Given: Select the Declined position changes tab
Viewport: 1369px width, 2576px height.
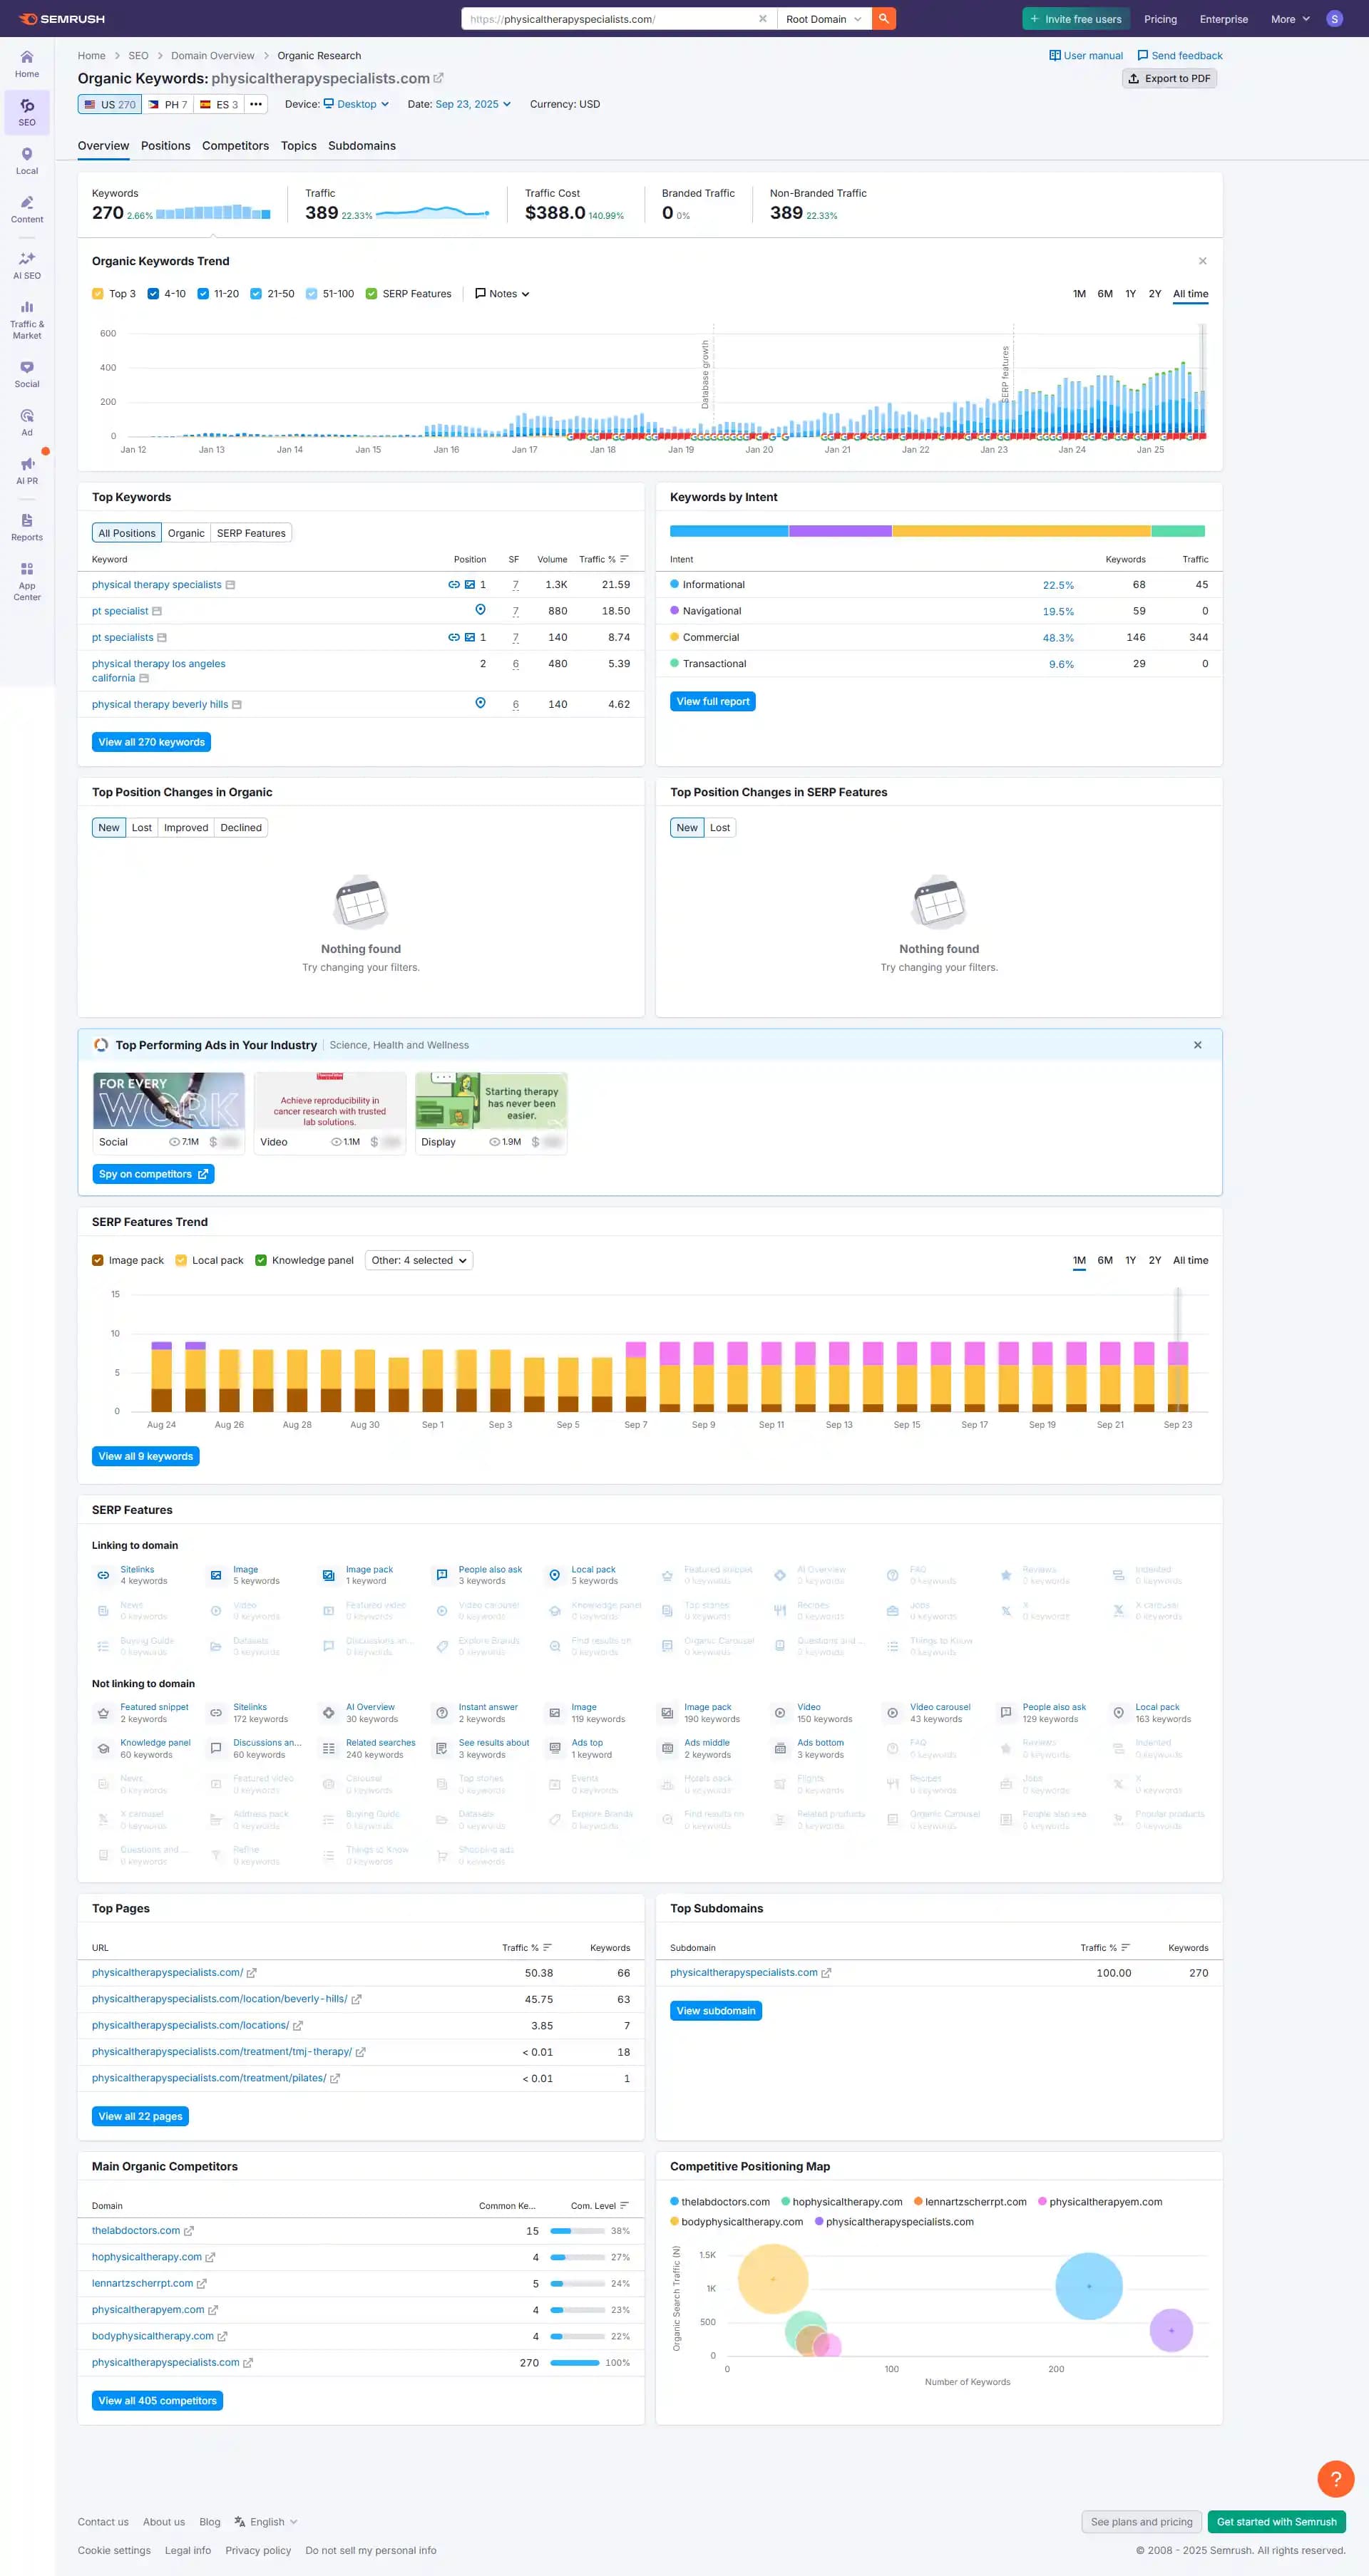Looking at the screenshot, I should 241,828.
